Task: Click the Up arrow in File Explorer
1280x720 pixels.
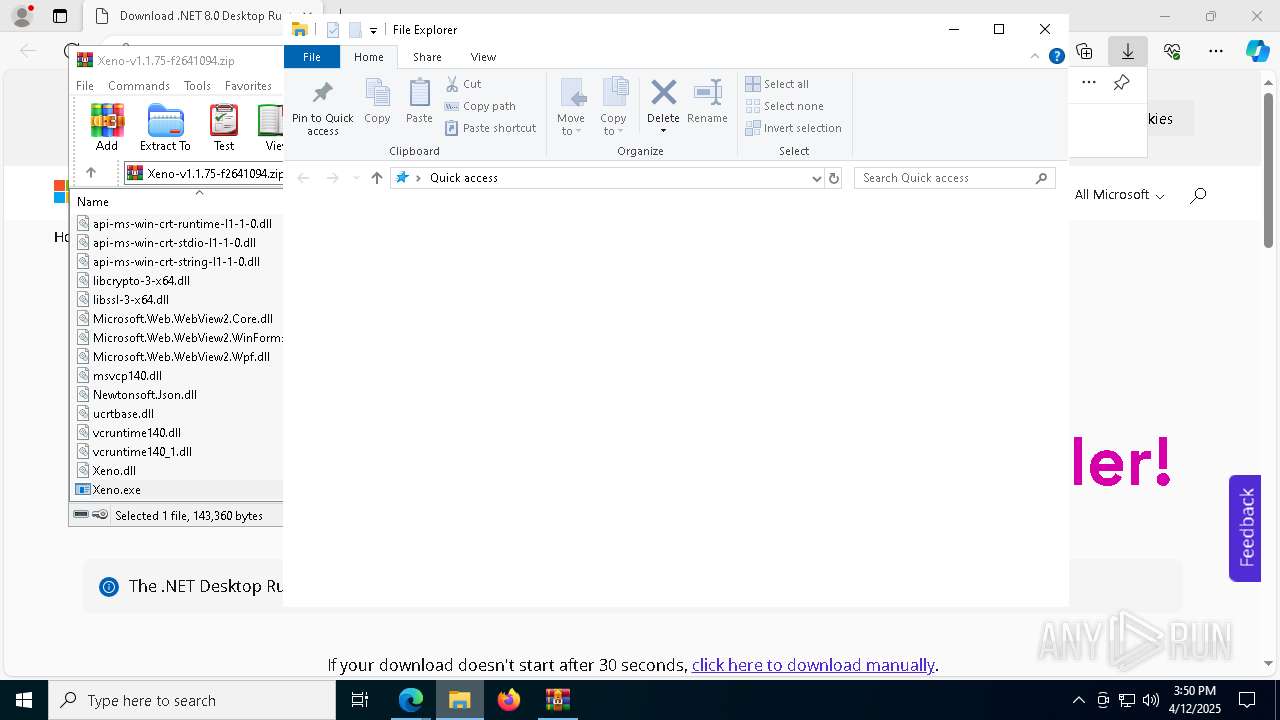Action: pyautogui.click(x=376, y=178)
